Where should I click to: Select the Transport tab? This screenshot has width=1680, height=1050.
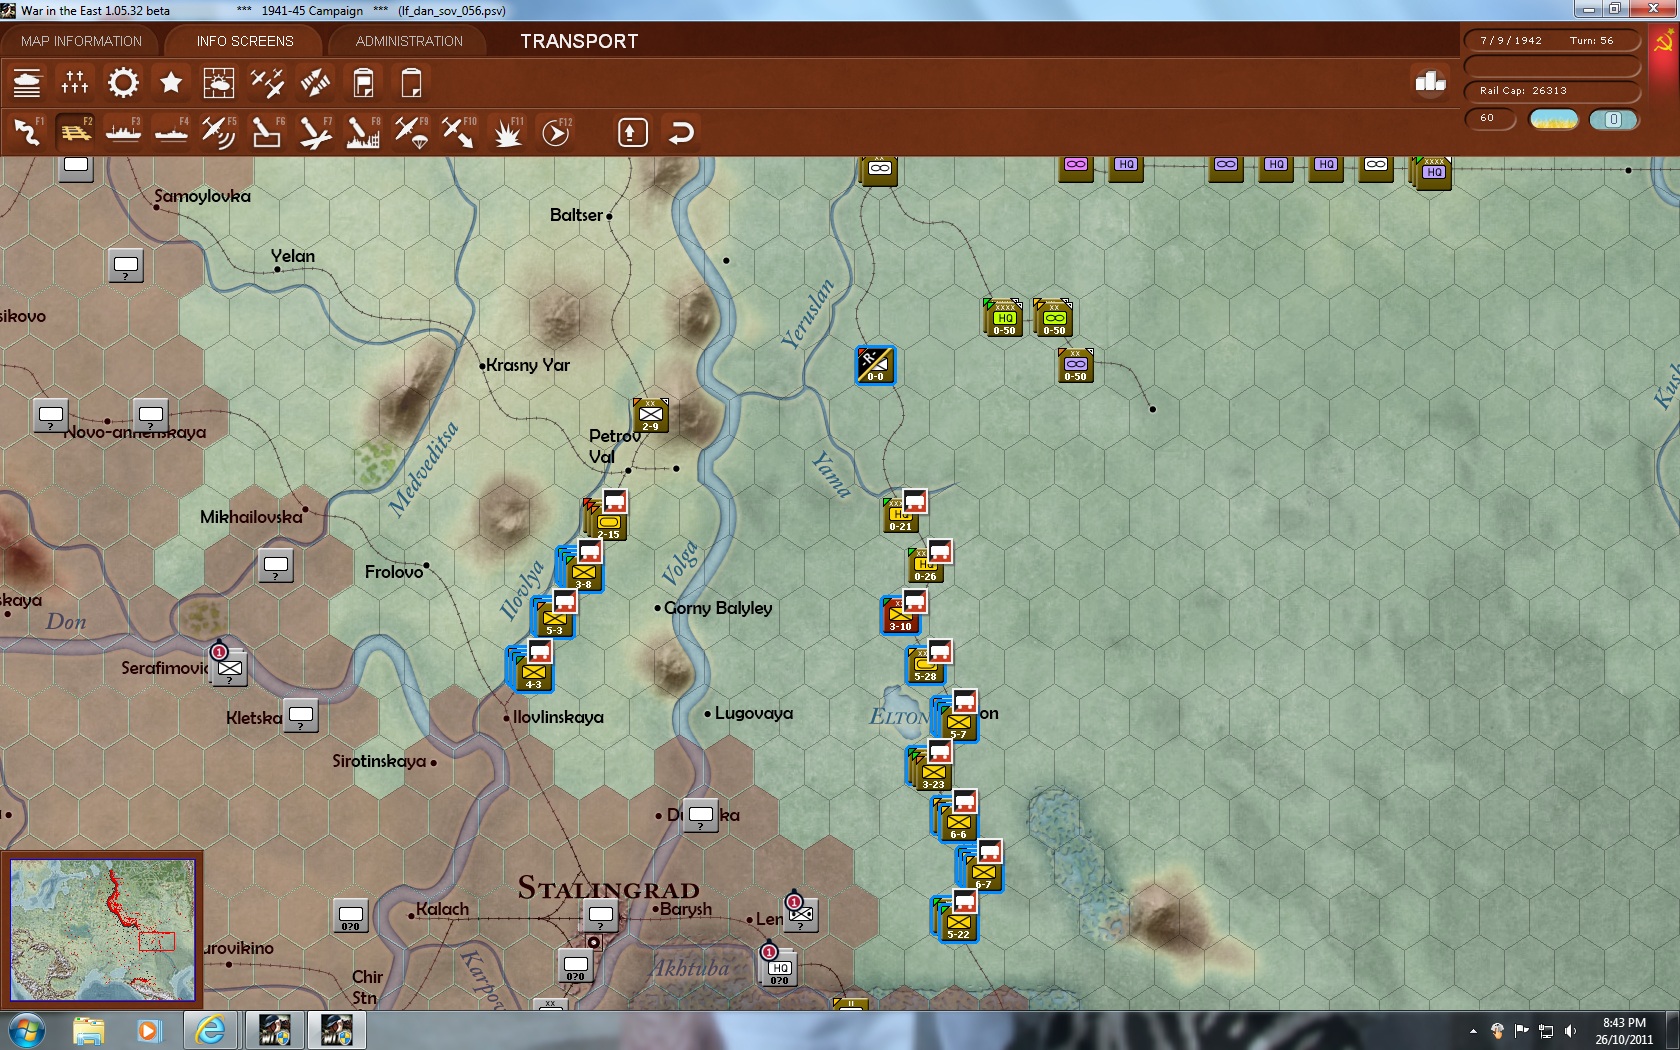579,41
